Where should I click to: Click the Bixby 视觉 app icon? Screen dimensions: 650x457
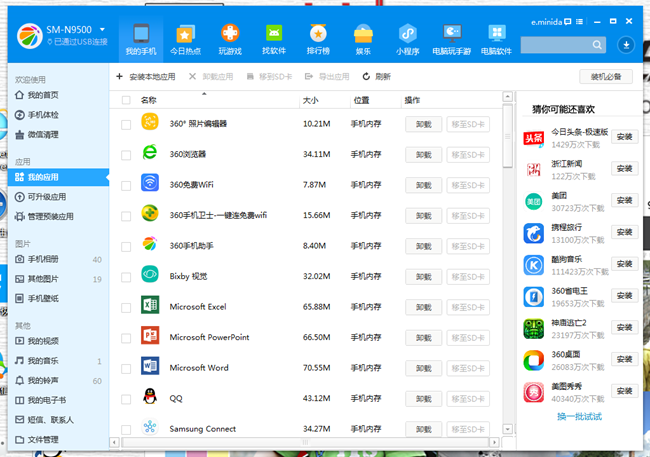[150, 274]
